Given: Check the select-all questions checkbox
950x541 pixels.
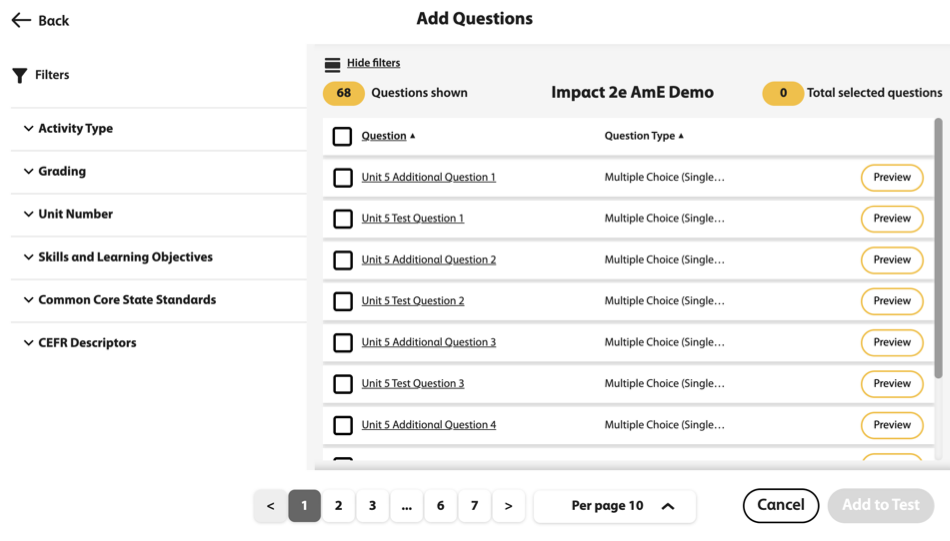Looking at the screenshot, I should [x=342, y=136].
